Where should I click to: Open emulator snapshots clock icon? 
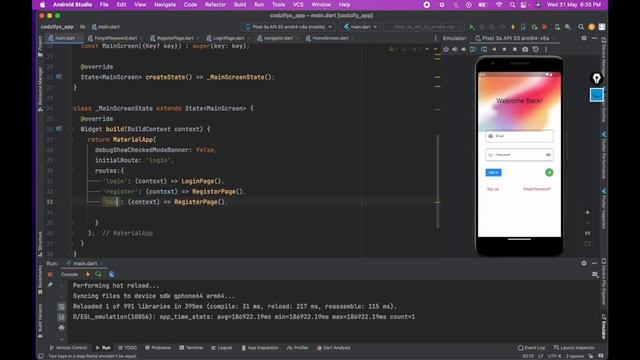pos(536,49)
